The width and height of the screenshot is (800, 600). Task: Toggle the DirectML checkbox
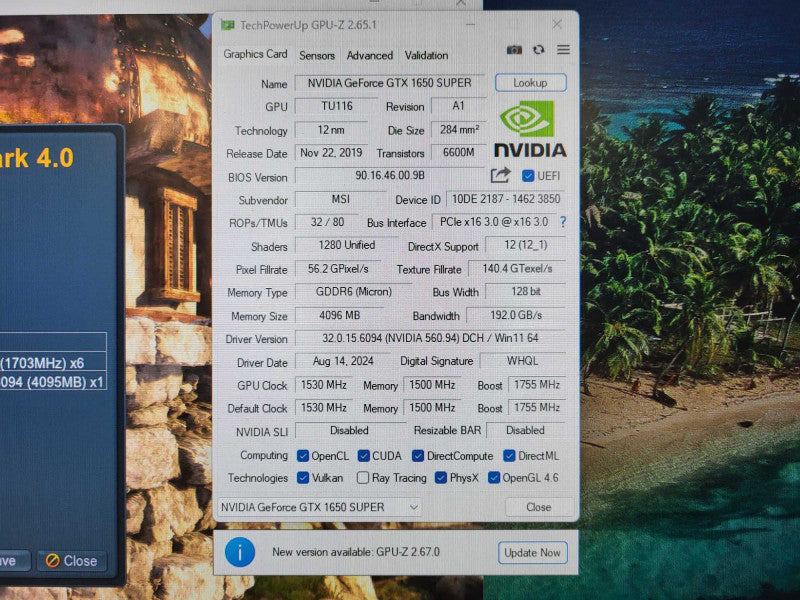509,456
